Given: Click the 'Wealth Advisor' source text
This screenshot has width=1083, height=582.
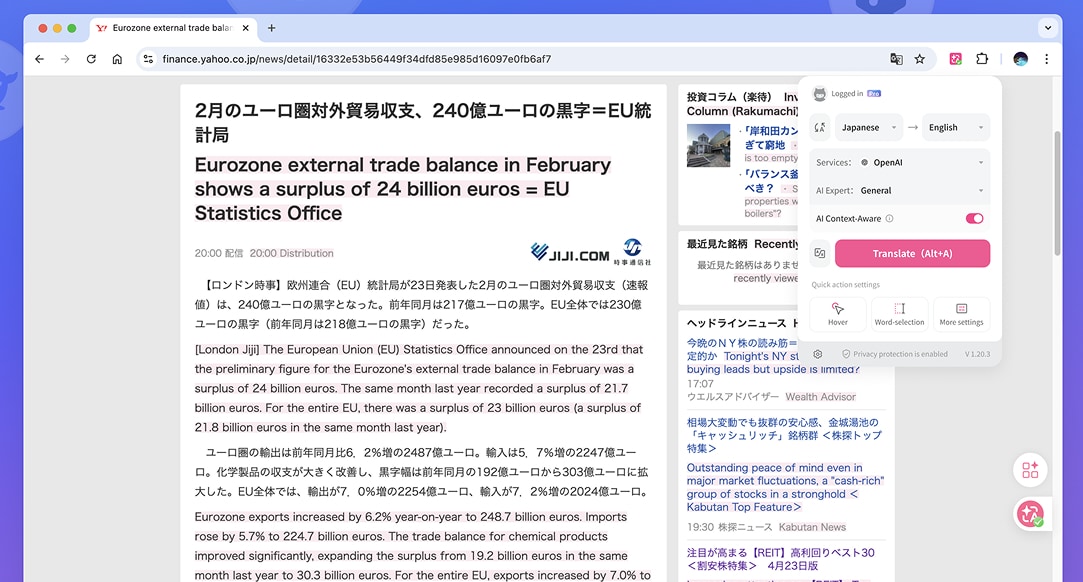Looking at the screenshot, I should [x=821, y=397].
